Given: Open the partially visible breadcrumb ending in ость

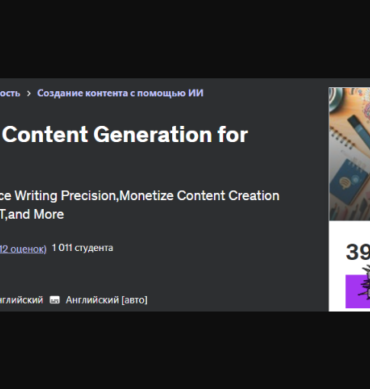Looking at the screenshot, I should 10,93.
